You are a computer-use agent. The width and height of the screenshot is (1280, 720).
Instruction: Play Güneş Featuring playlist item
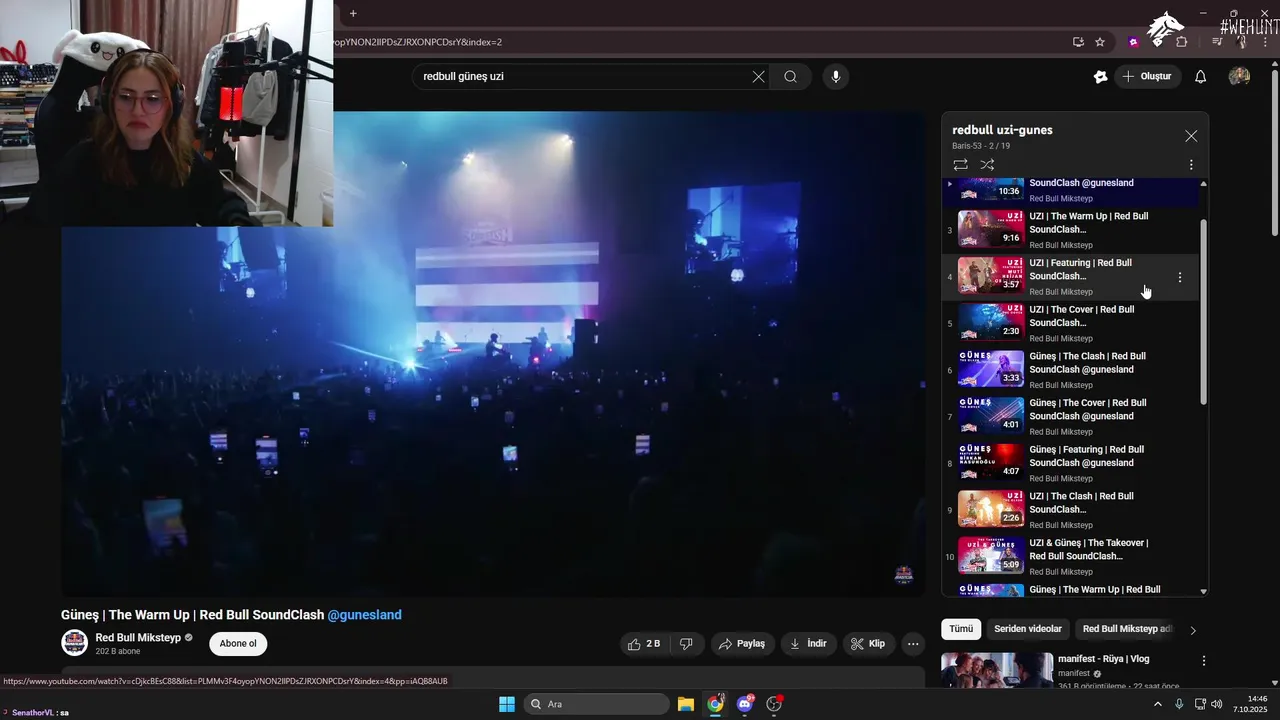click(x=1072, y=463)
